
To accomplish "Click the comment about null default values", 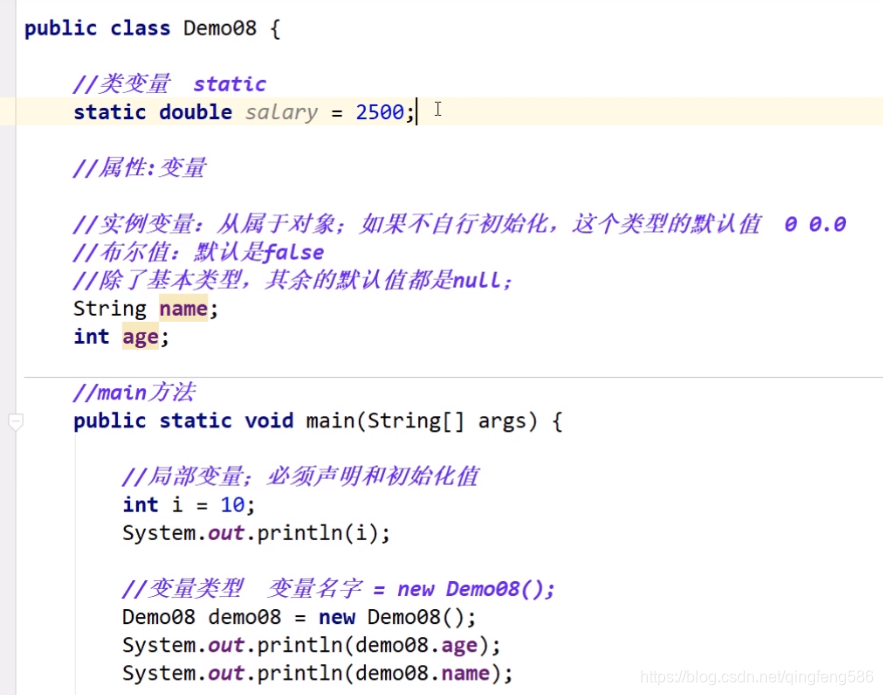I will pos(292,280).
